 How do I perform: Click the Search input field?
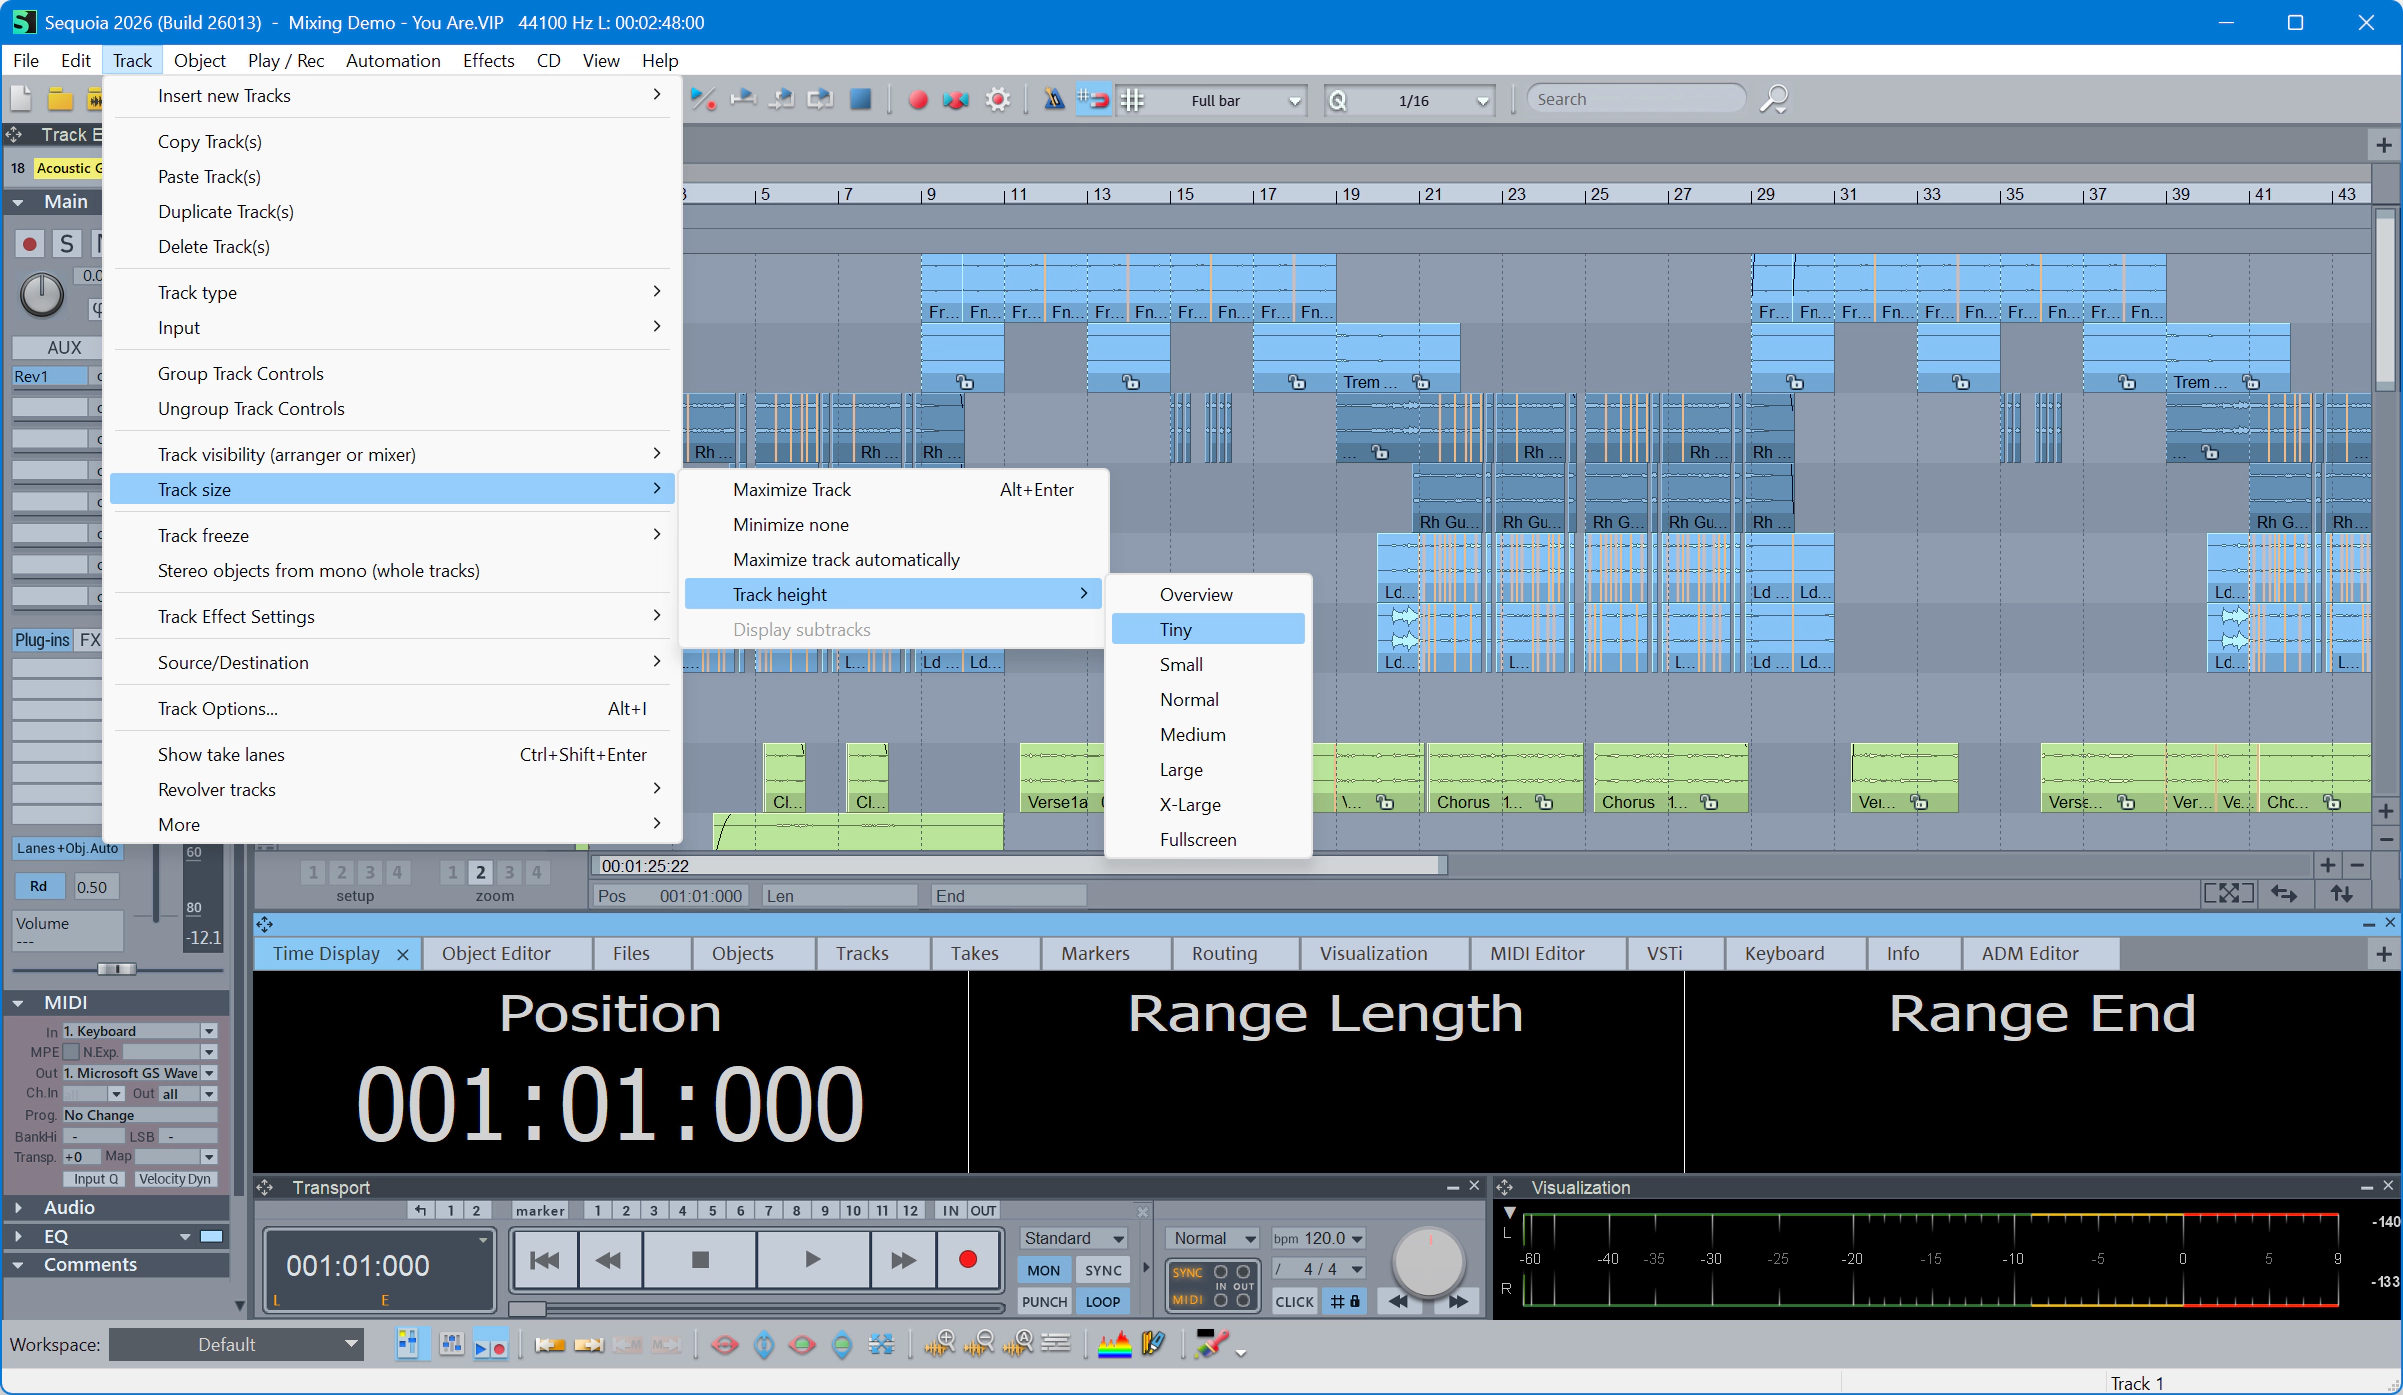1636,99
